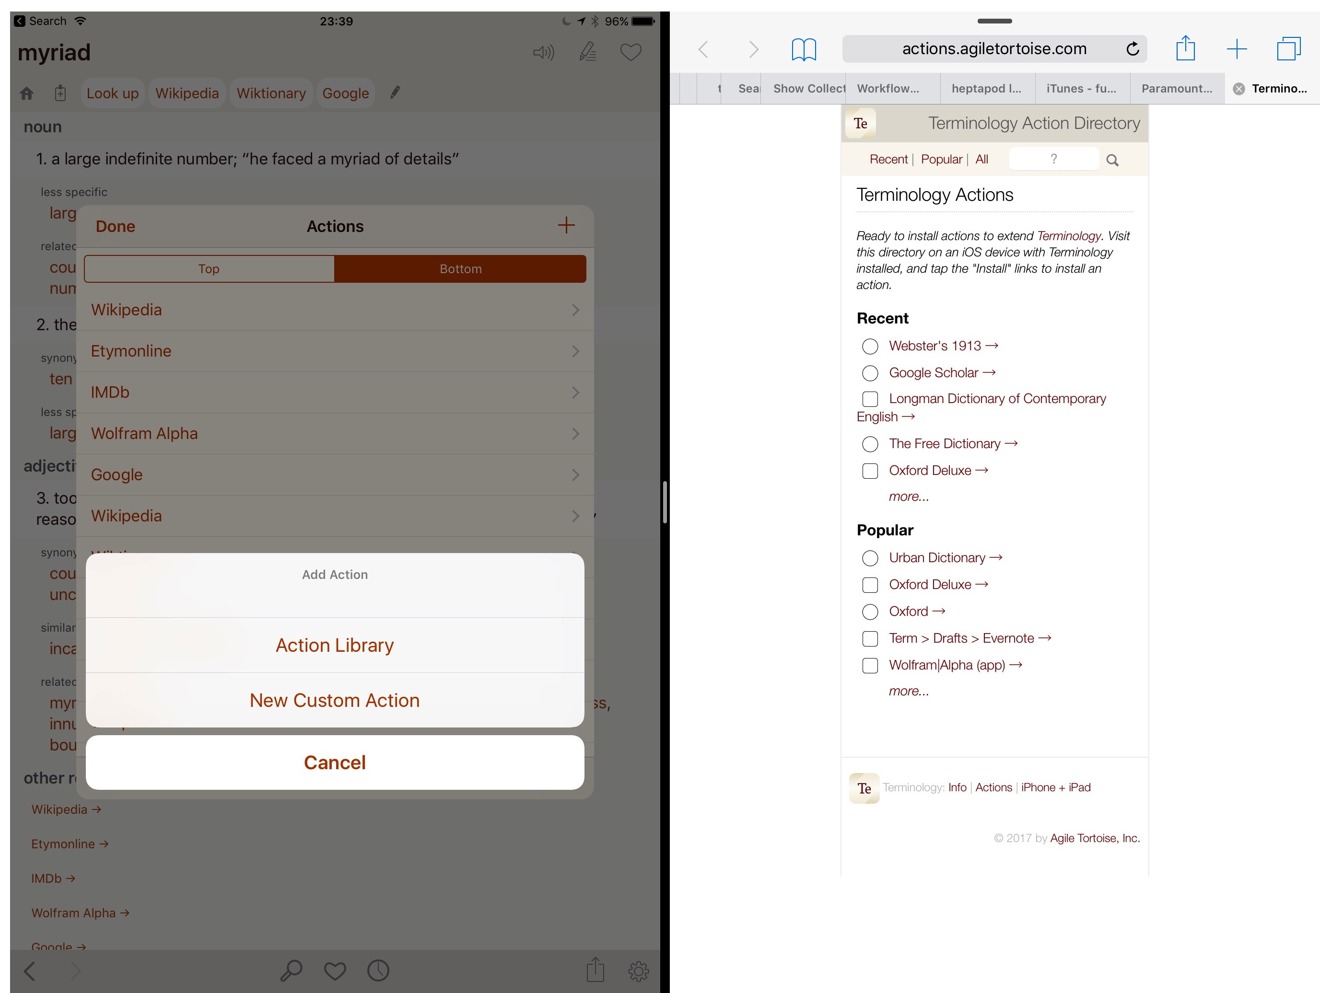Tap the circle beside Webster's 1913

pos(870,346)
